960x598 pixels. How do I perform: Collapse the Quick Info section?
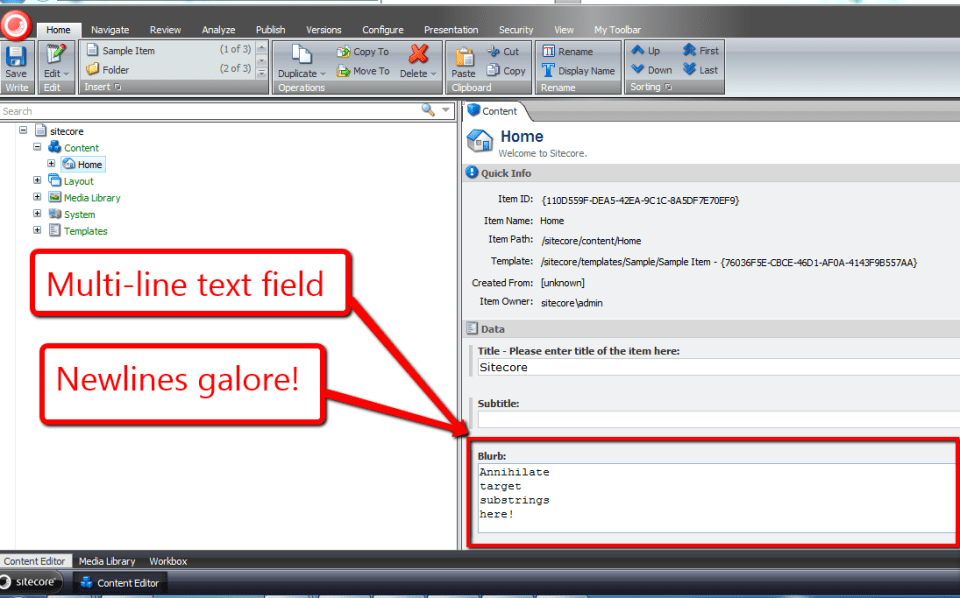tap(472, 173)
